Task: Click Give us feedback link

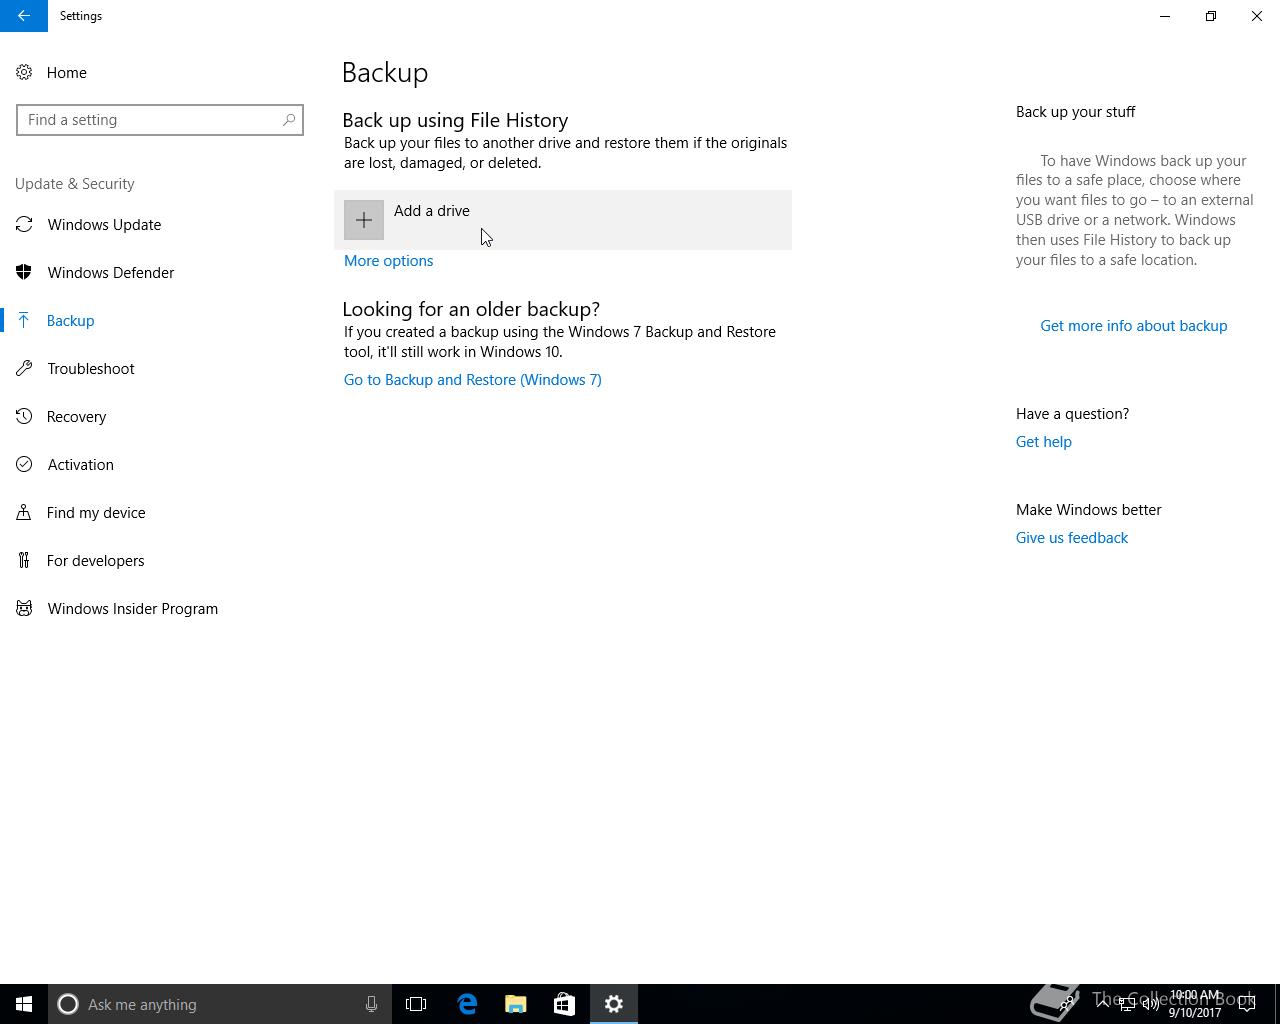Action: pyautogui.click(x=1072, y=538)
